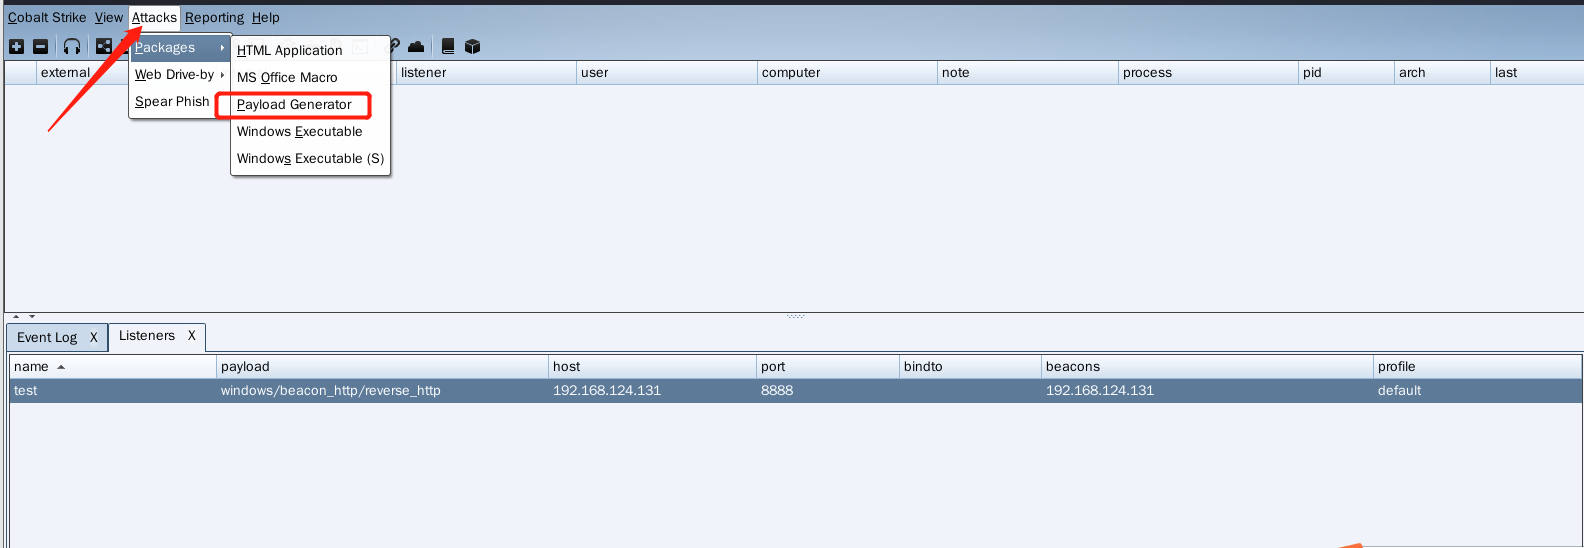Expand the Web Drive-by submenu
The image size is (1584, 548).
coord(179,74)
